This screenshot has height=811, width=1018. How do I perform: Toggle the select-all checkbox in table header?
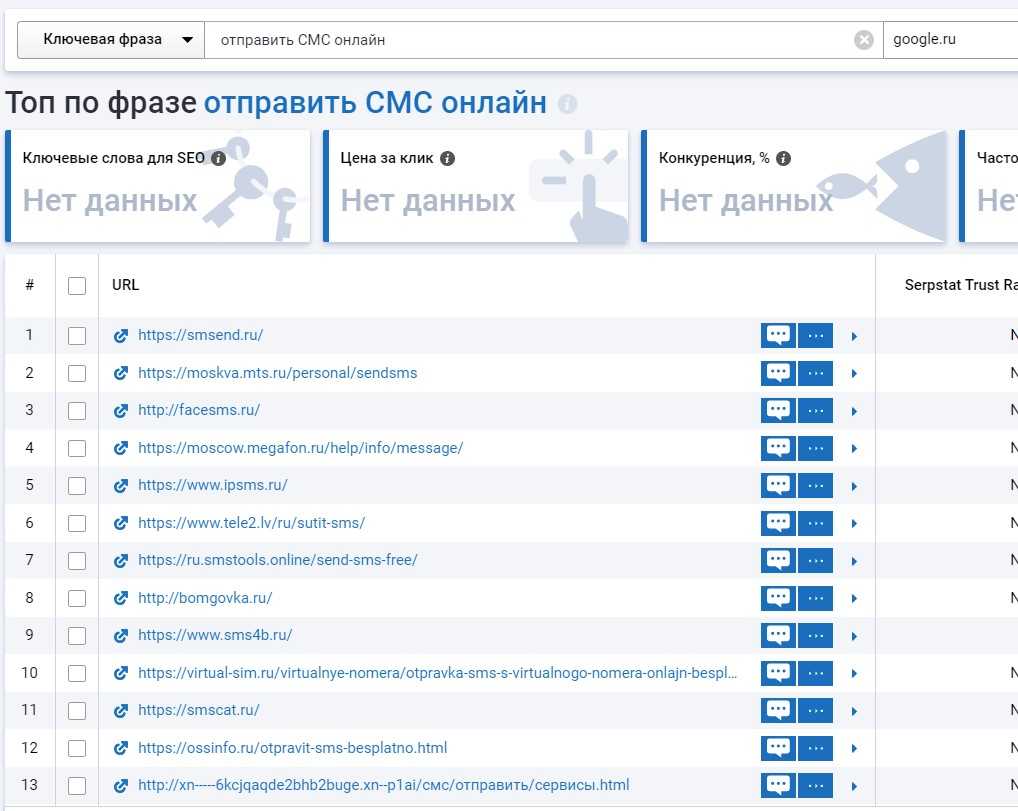(77, 286)
